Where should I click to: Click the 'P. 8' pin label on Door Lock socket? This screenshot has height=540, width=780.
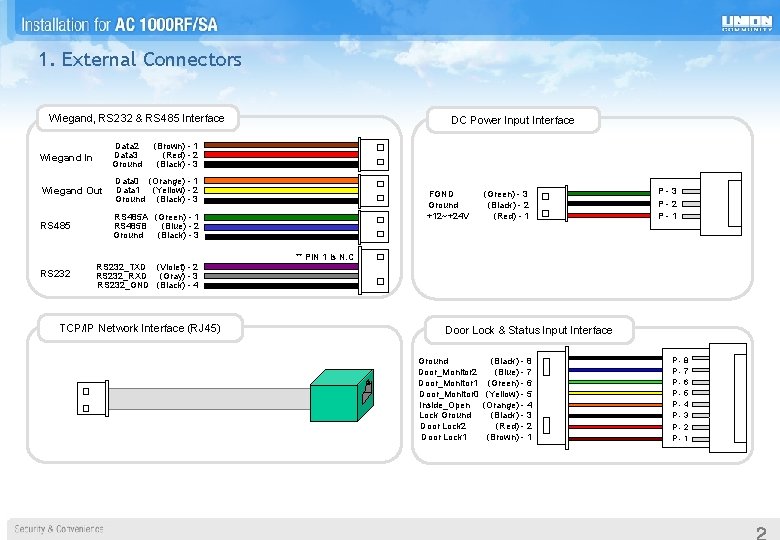pos(680,360)
